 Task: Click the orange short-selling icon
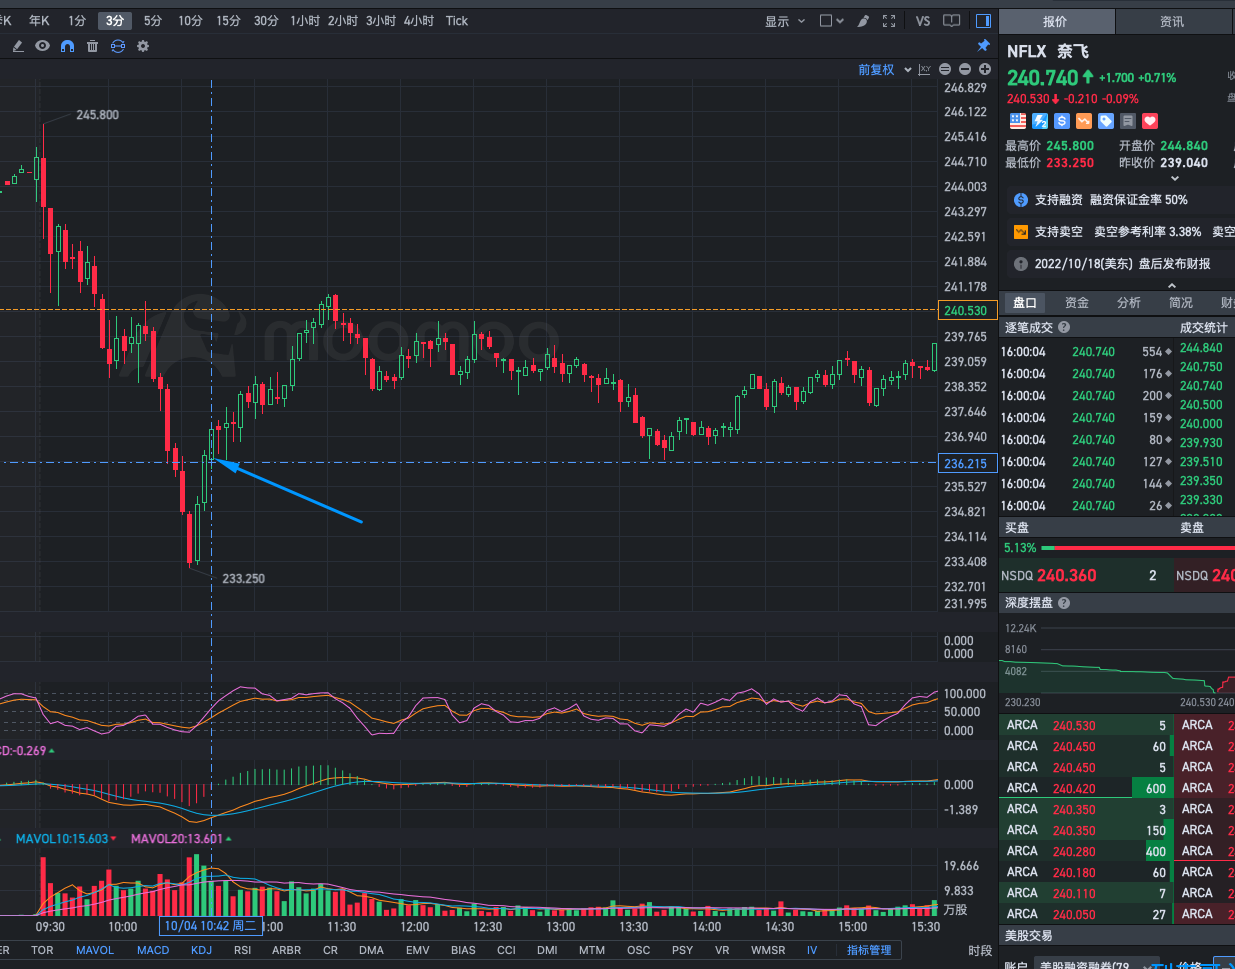pyautogui.click(x=1084, y=121)
